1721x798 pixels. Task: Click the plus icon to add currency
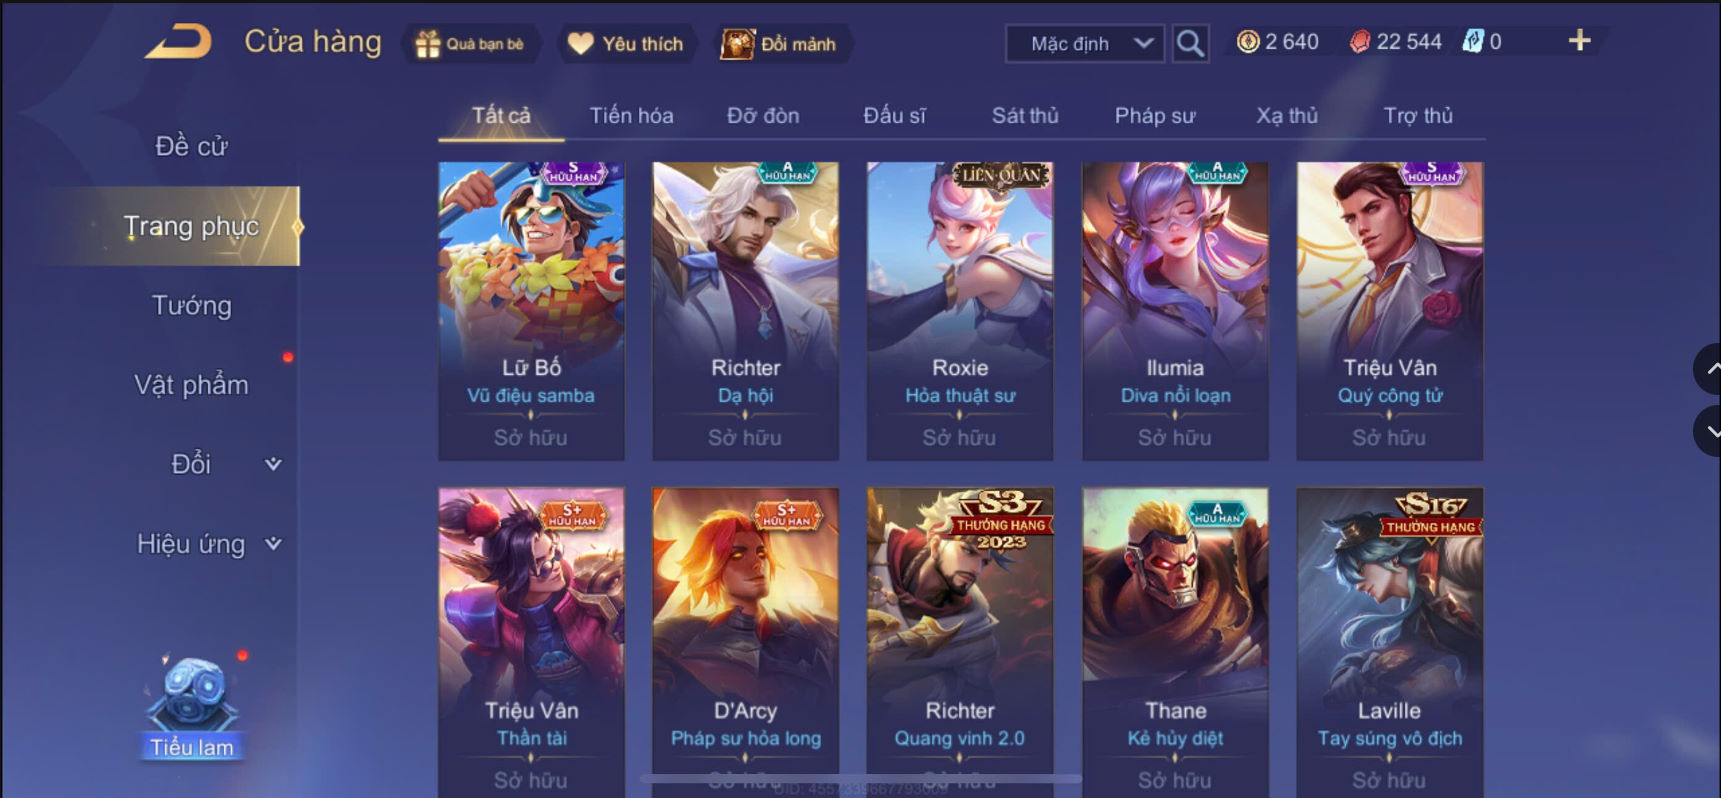click(1579, 40)
